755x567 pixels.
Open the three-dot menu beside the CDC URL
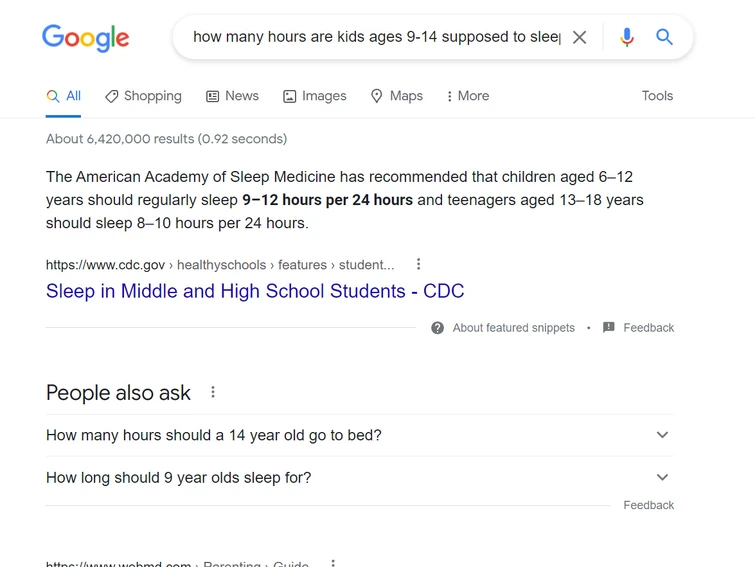419,265
